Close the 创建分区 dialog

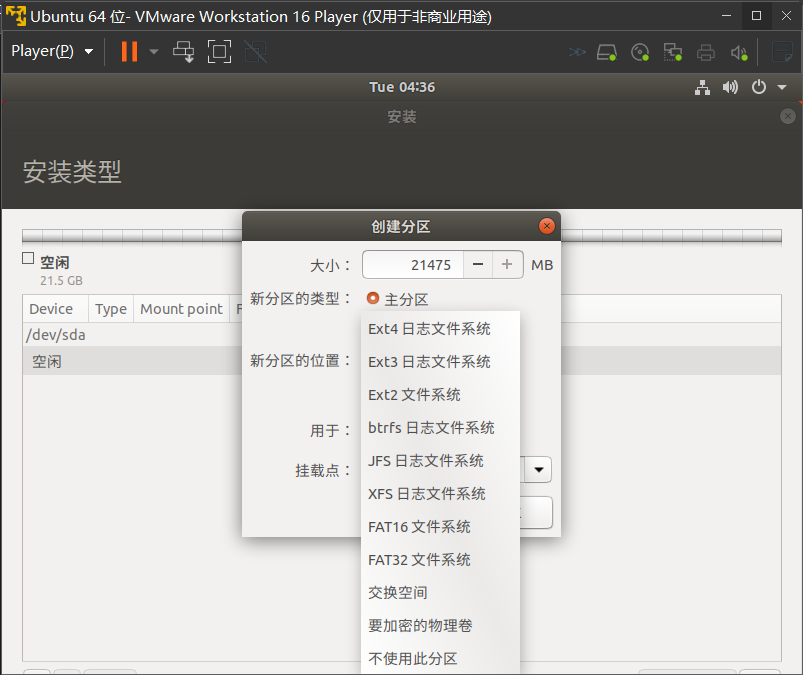[x=547, y=227]
